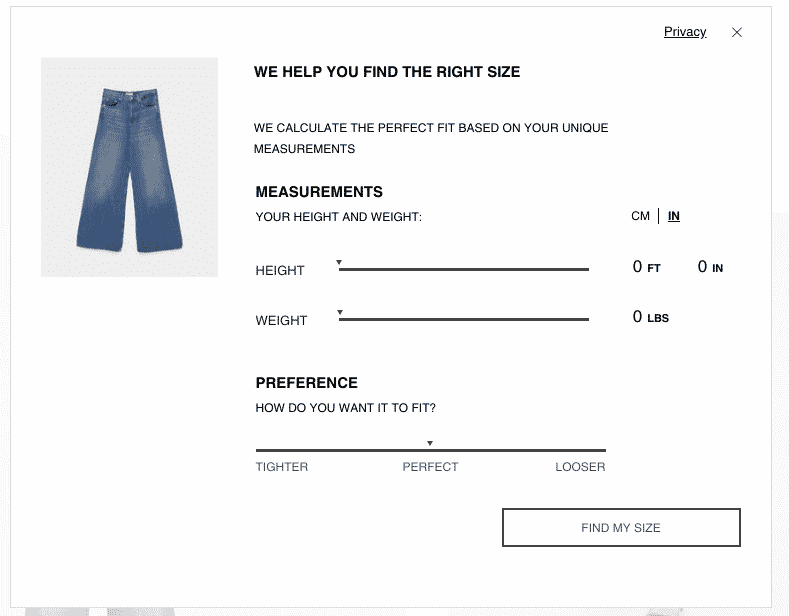The width and height of the screenshot is (789, 616).
Task: Click middle of the weight slider track
Action: [x=464, y=320]
